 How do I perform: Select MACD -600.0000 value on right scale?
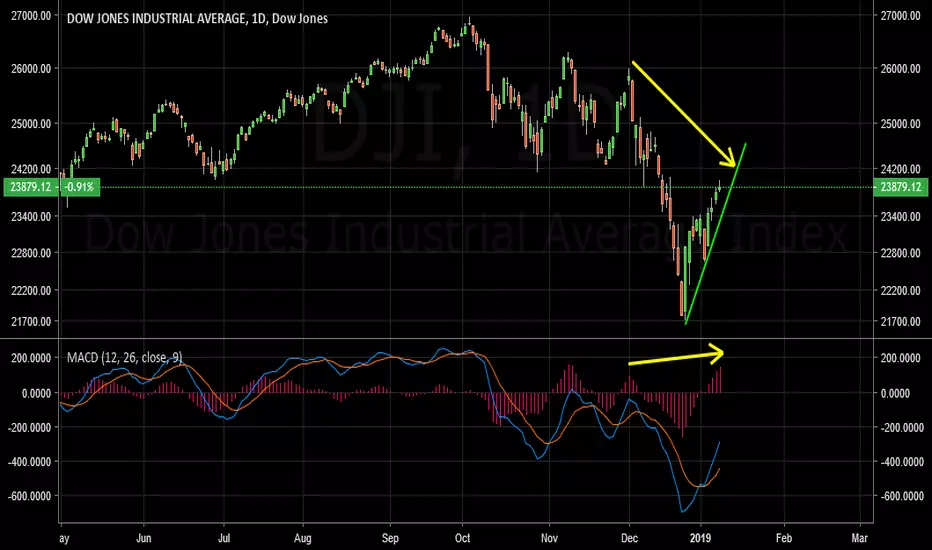click(902, 496)
